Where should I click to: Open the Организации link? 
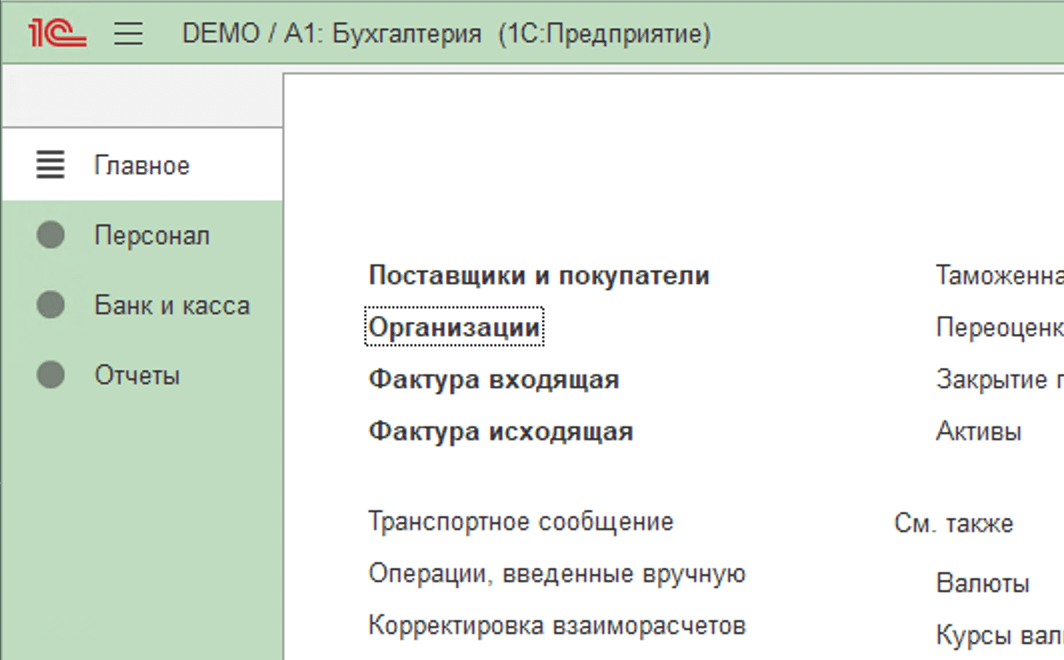click(454, 327)
